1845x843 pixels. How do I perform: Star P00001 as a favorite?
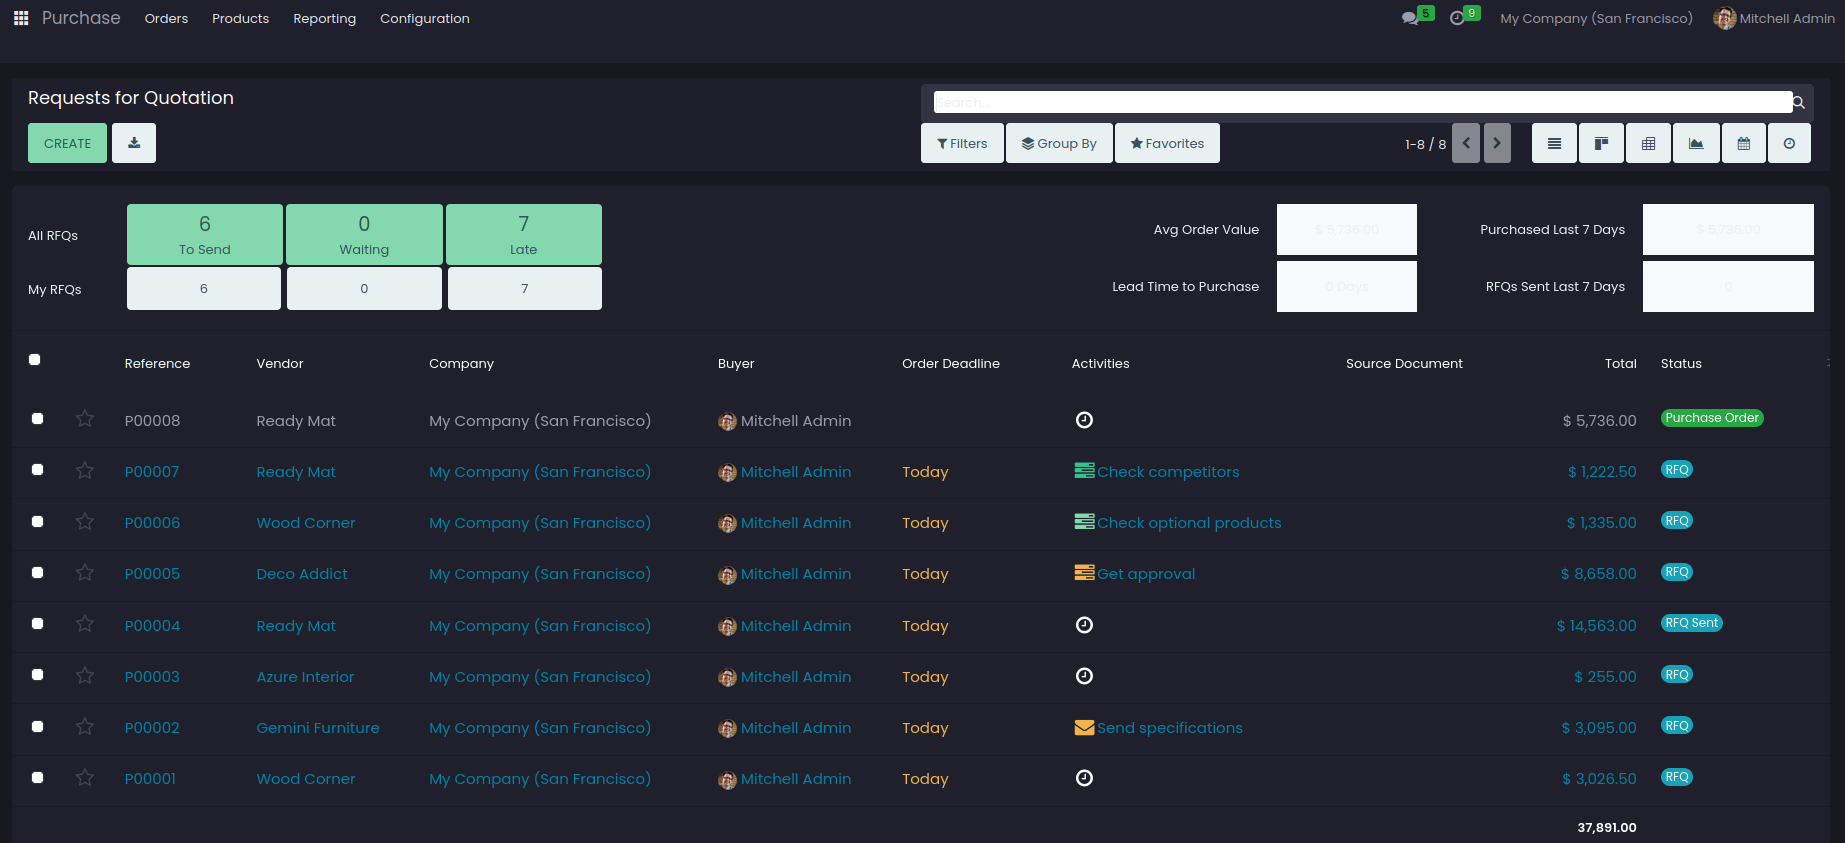click(85, 777)
